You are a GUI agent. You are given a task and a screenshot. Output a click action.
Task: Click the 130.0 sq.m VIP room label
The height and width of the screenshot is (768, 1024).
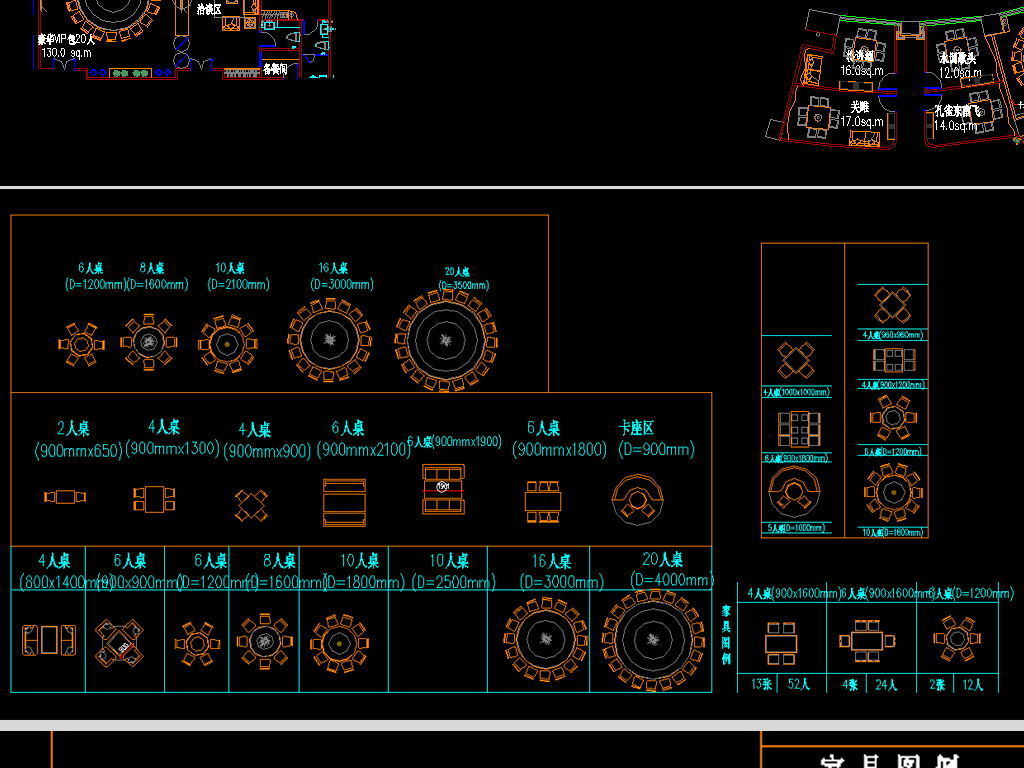[67, 53]
